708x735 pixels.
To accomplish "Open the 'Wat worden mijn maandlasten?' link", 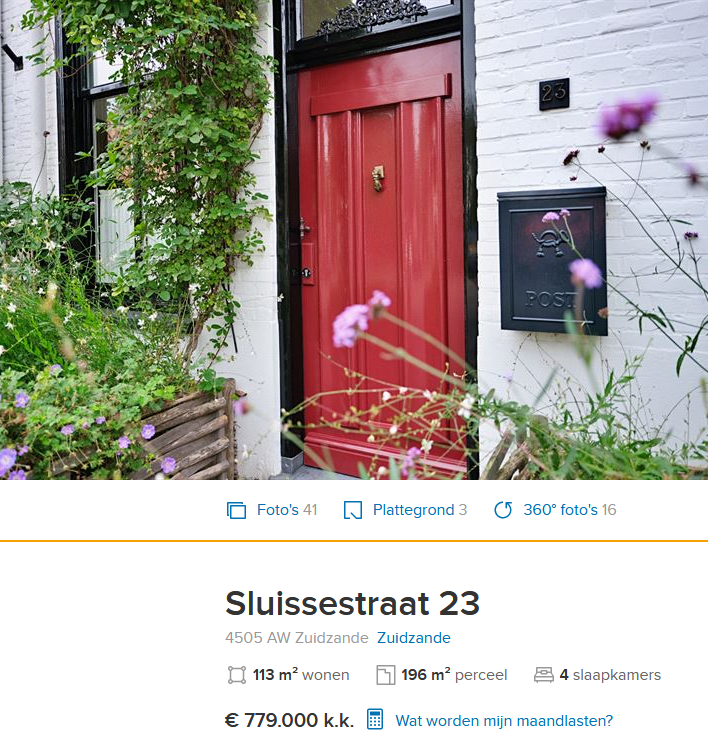I will point(504,720).
